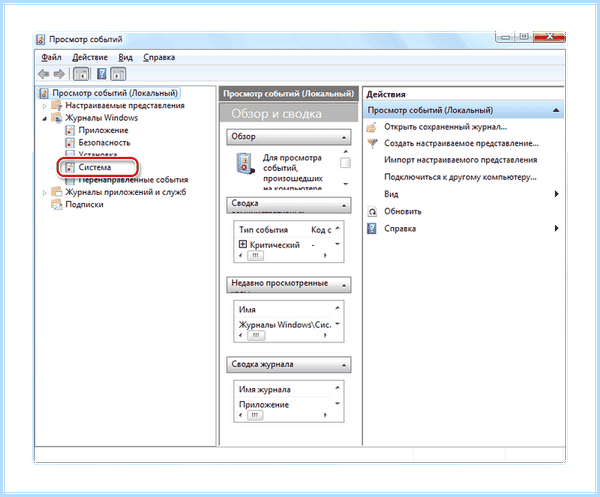The height and width of the screenshot is (497, 600).
Task: Expand the Критический event type row
Action: pos(243,244)
